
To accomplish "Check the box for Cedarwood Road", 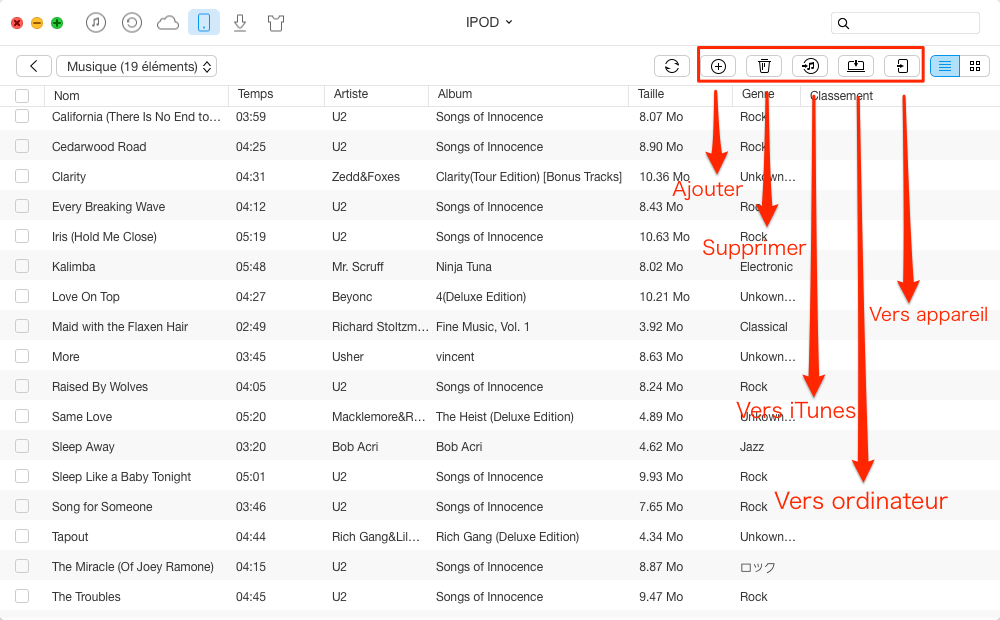I will tap(22, 146).
